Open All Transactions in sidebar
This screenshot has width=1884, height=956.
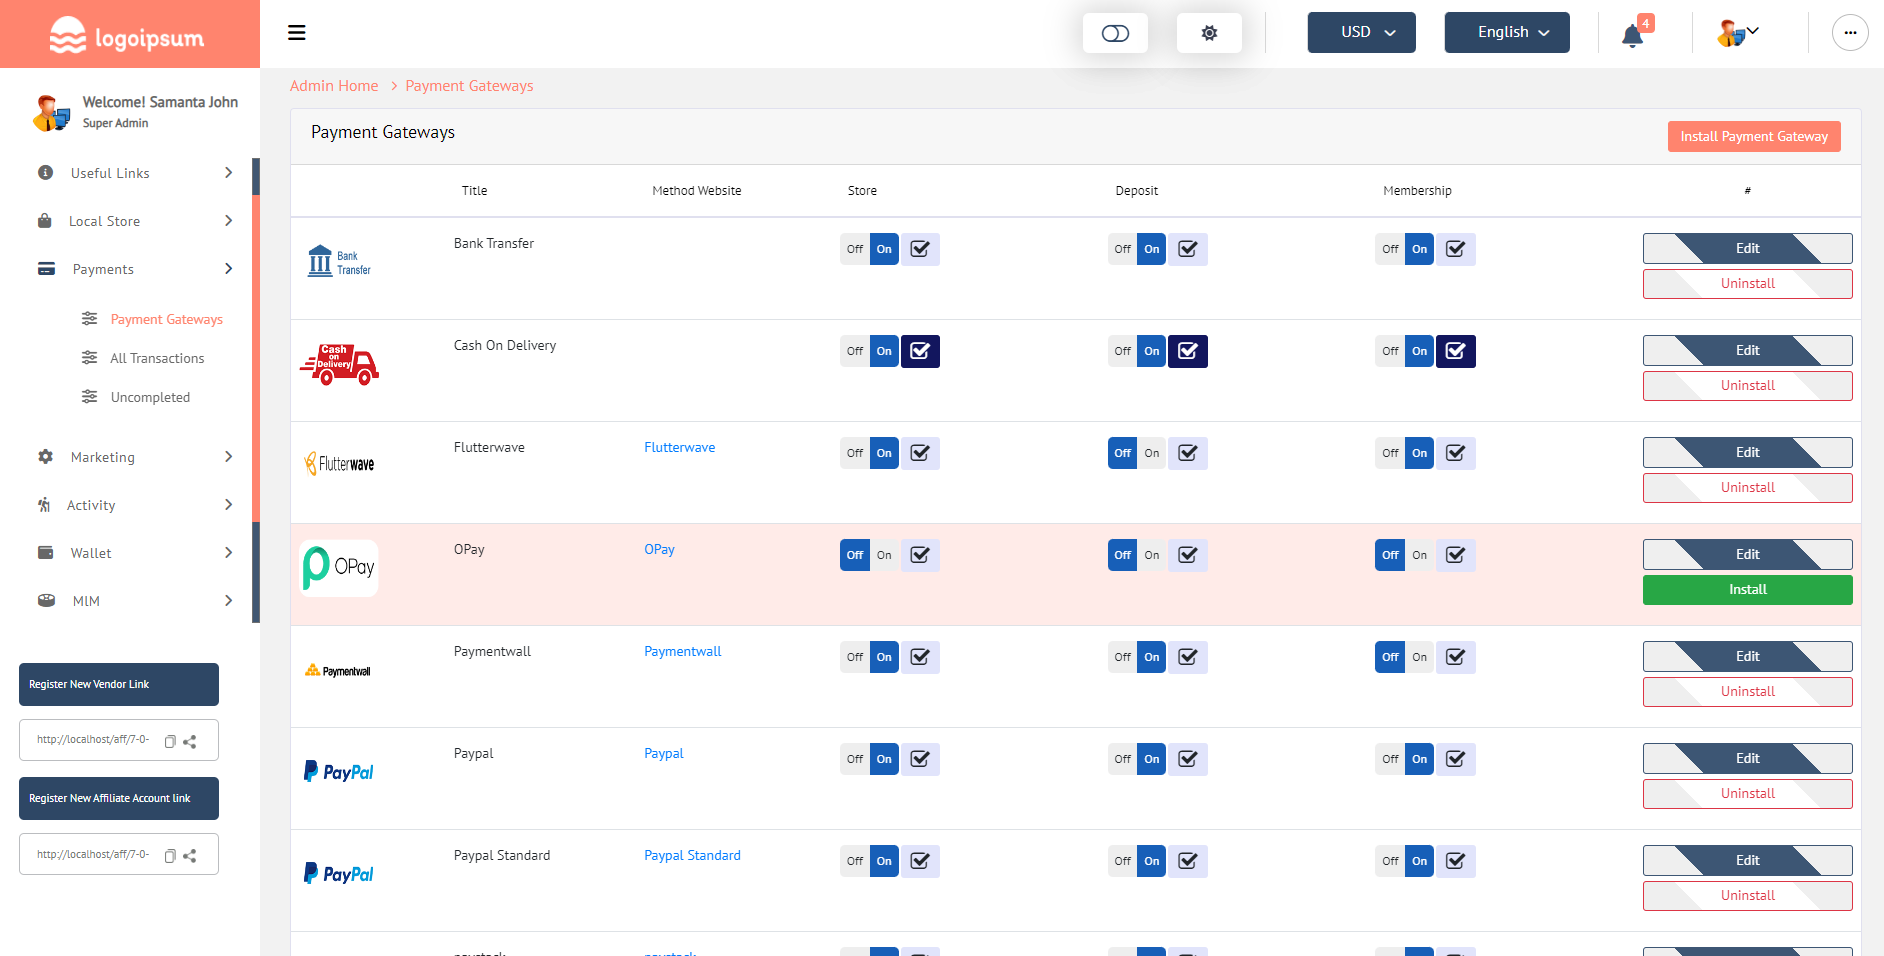[x=157, y=358]
